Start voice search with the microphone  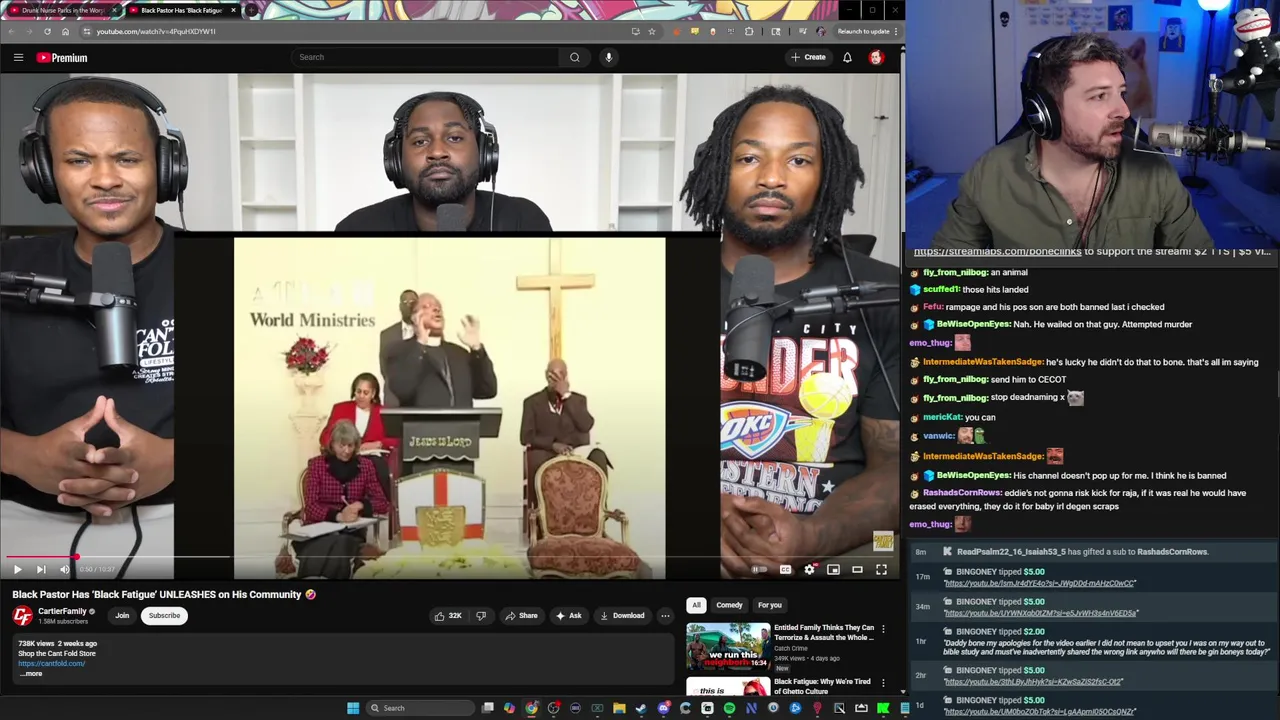pyautogui.click(x=608, y=57)
